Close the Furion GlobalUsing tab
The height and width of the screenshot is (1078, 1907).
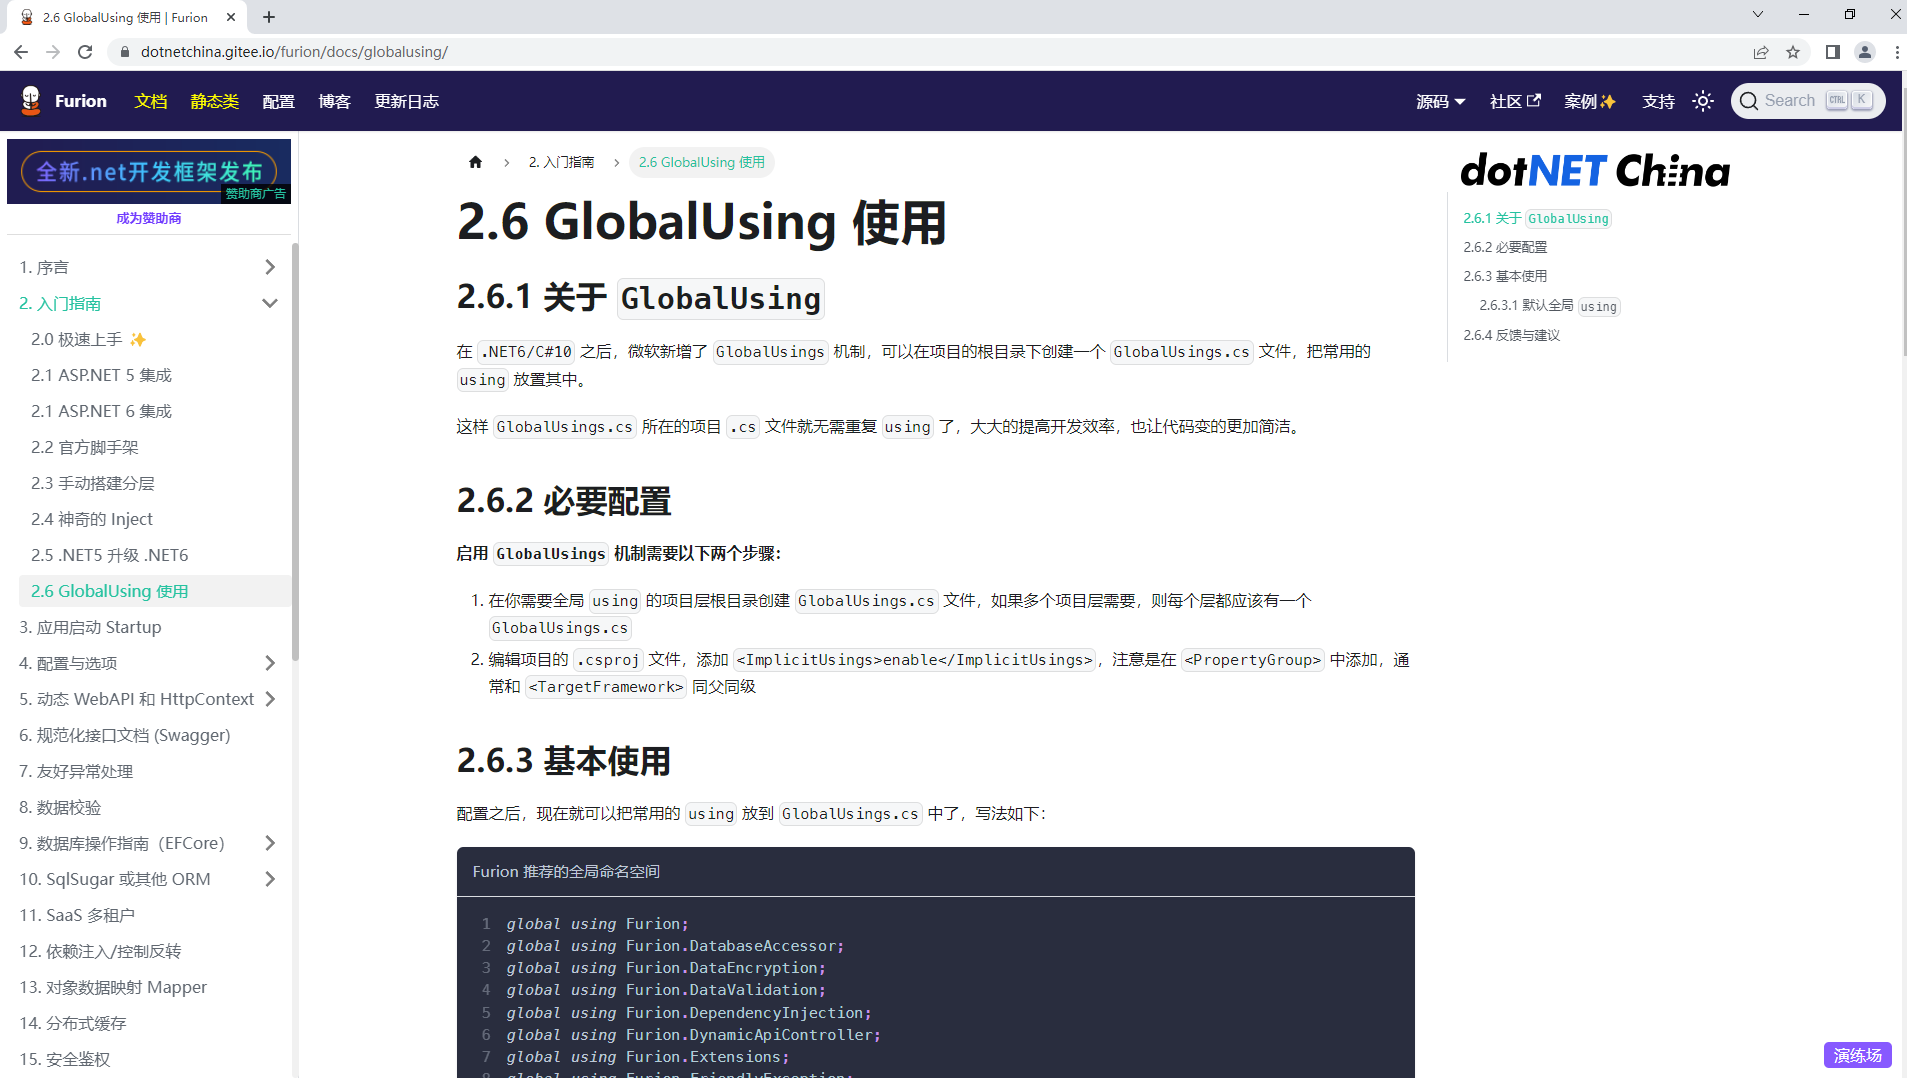(x=231, y=17)
